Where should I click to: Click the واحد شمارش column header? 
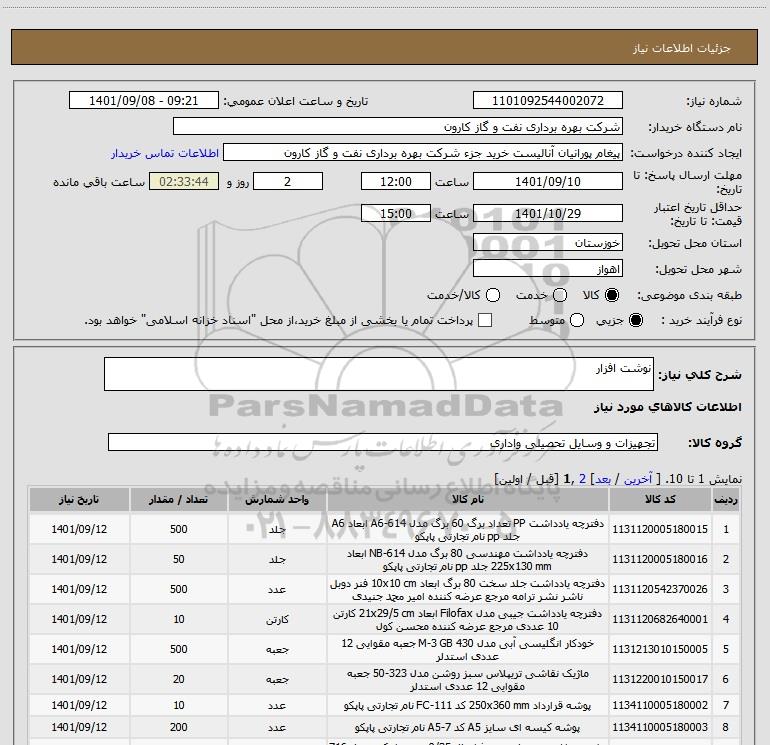[277, 499]
